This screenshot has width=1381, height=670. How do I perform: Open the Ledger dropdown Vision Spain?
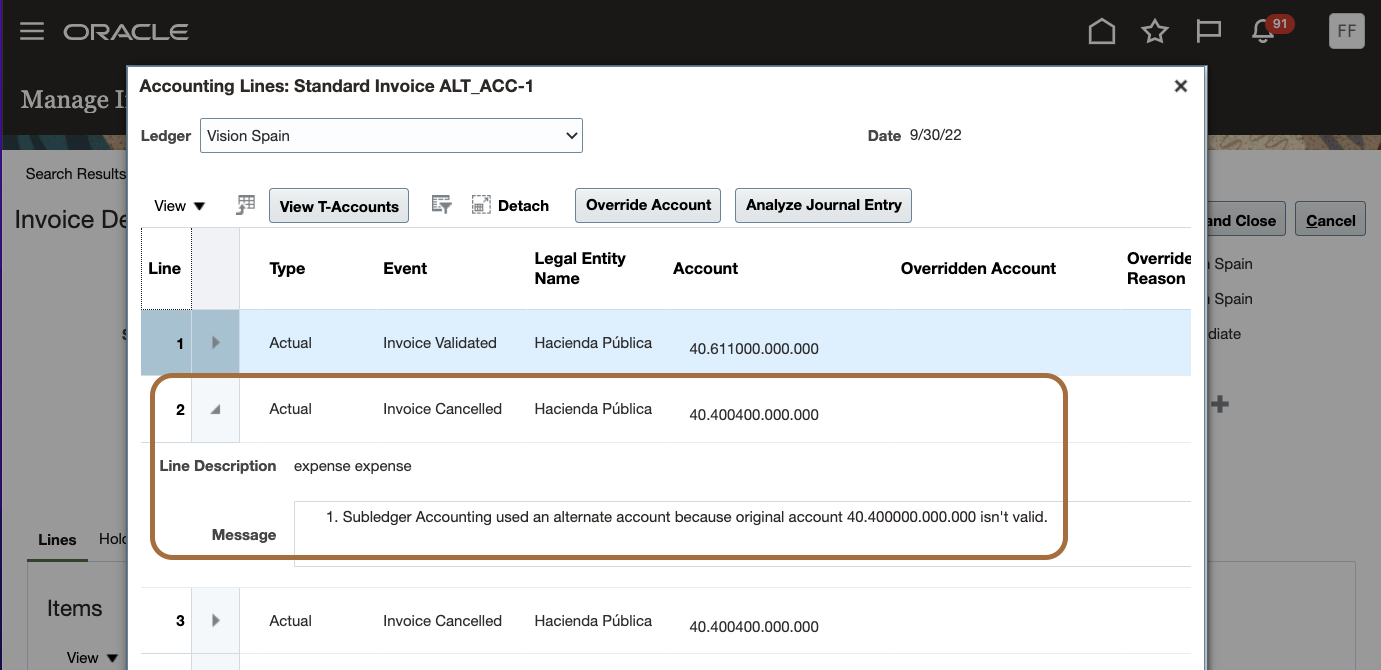tap(391, 135)
